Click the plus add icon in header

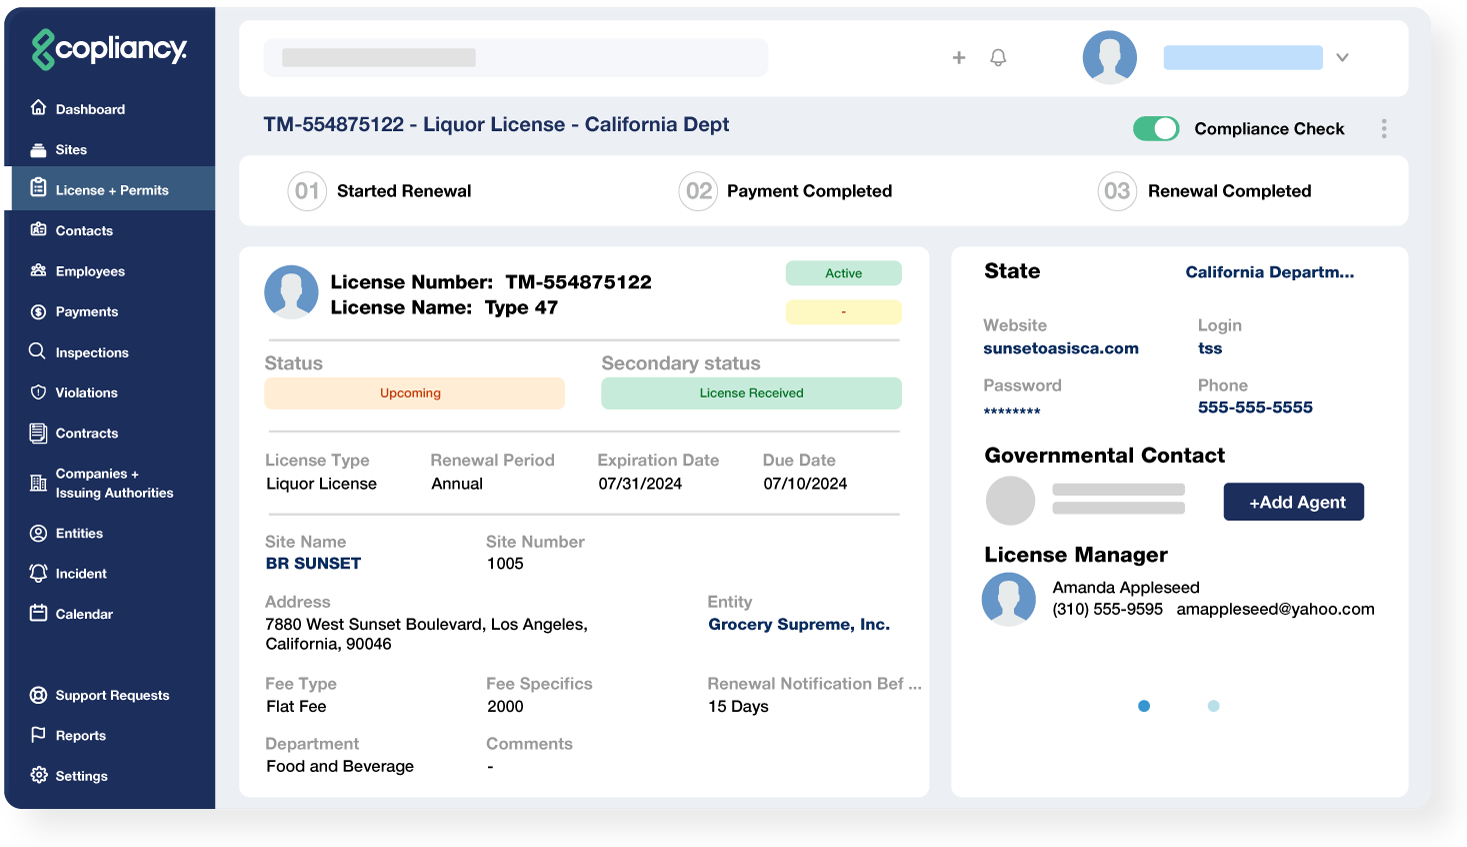click(959, 58)
